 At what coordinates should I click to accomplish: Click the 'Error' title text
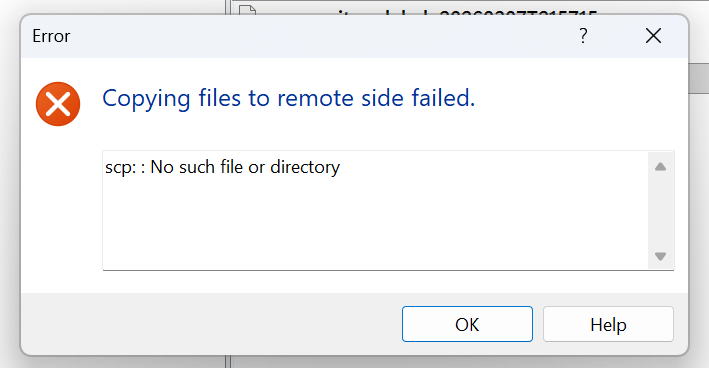pos(51,36)
